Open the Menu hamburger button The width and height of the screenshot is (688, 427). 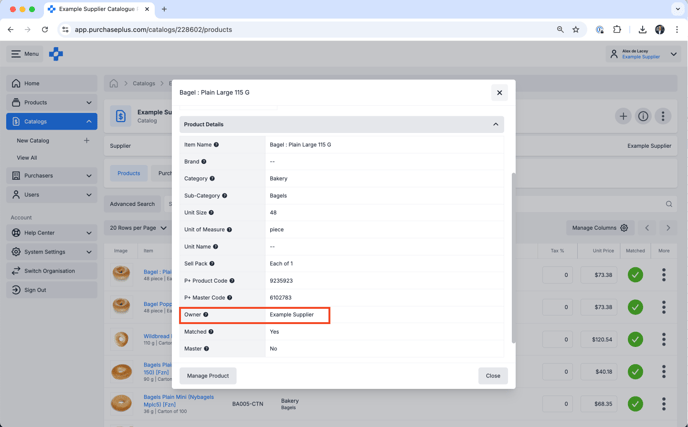(25, 54)
